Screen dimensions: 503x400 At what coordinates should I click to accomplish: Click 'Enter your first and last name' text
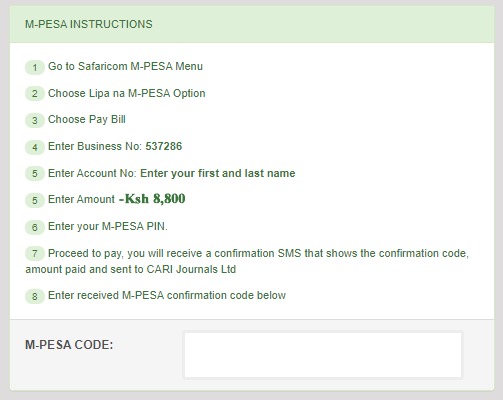click(218, 173)
